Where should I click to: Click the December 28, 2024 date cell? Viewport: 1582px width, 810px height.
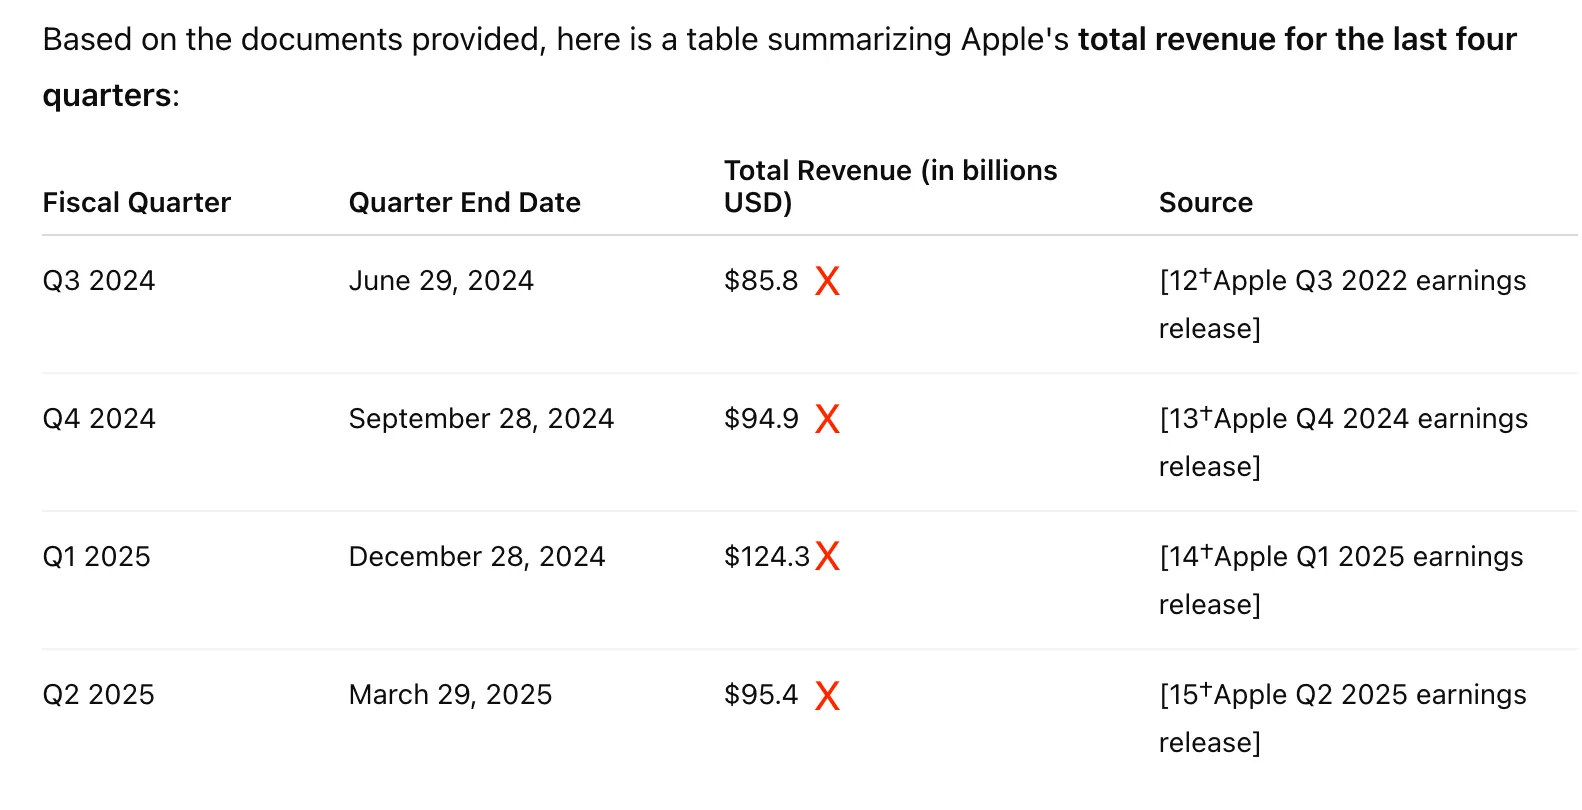click(477, 557)
